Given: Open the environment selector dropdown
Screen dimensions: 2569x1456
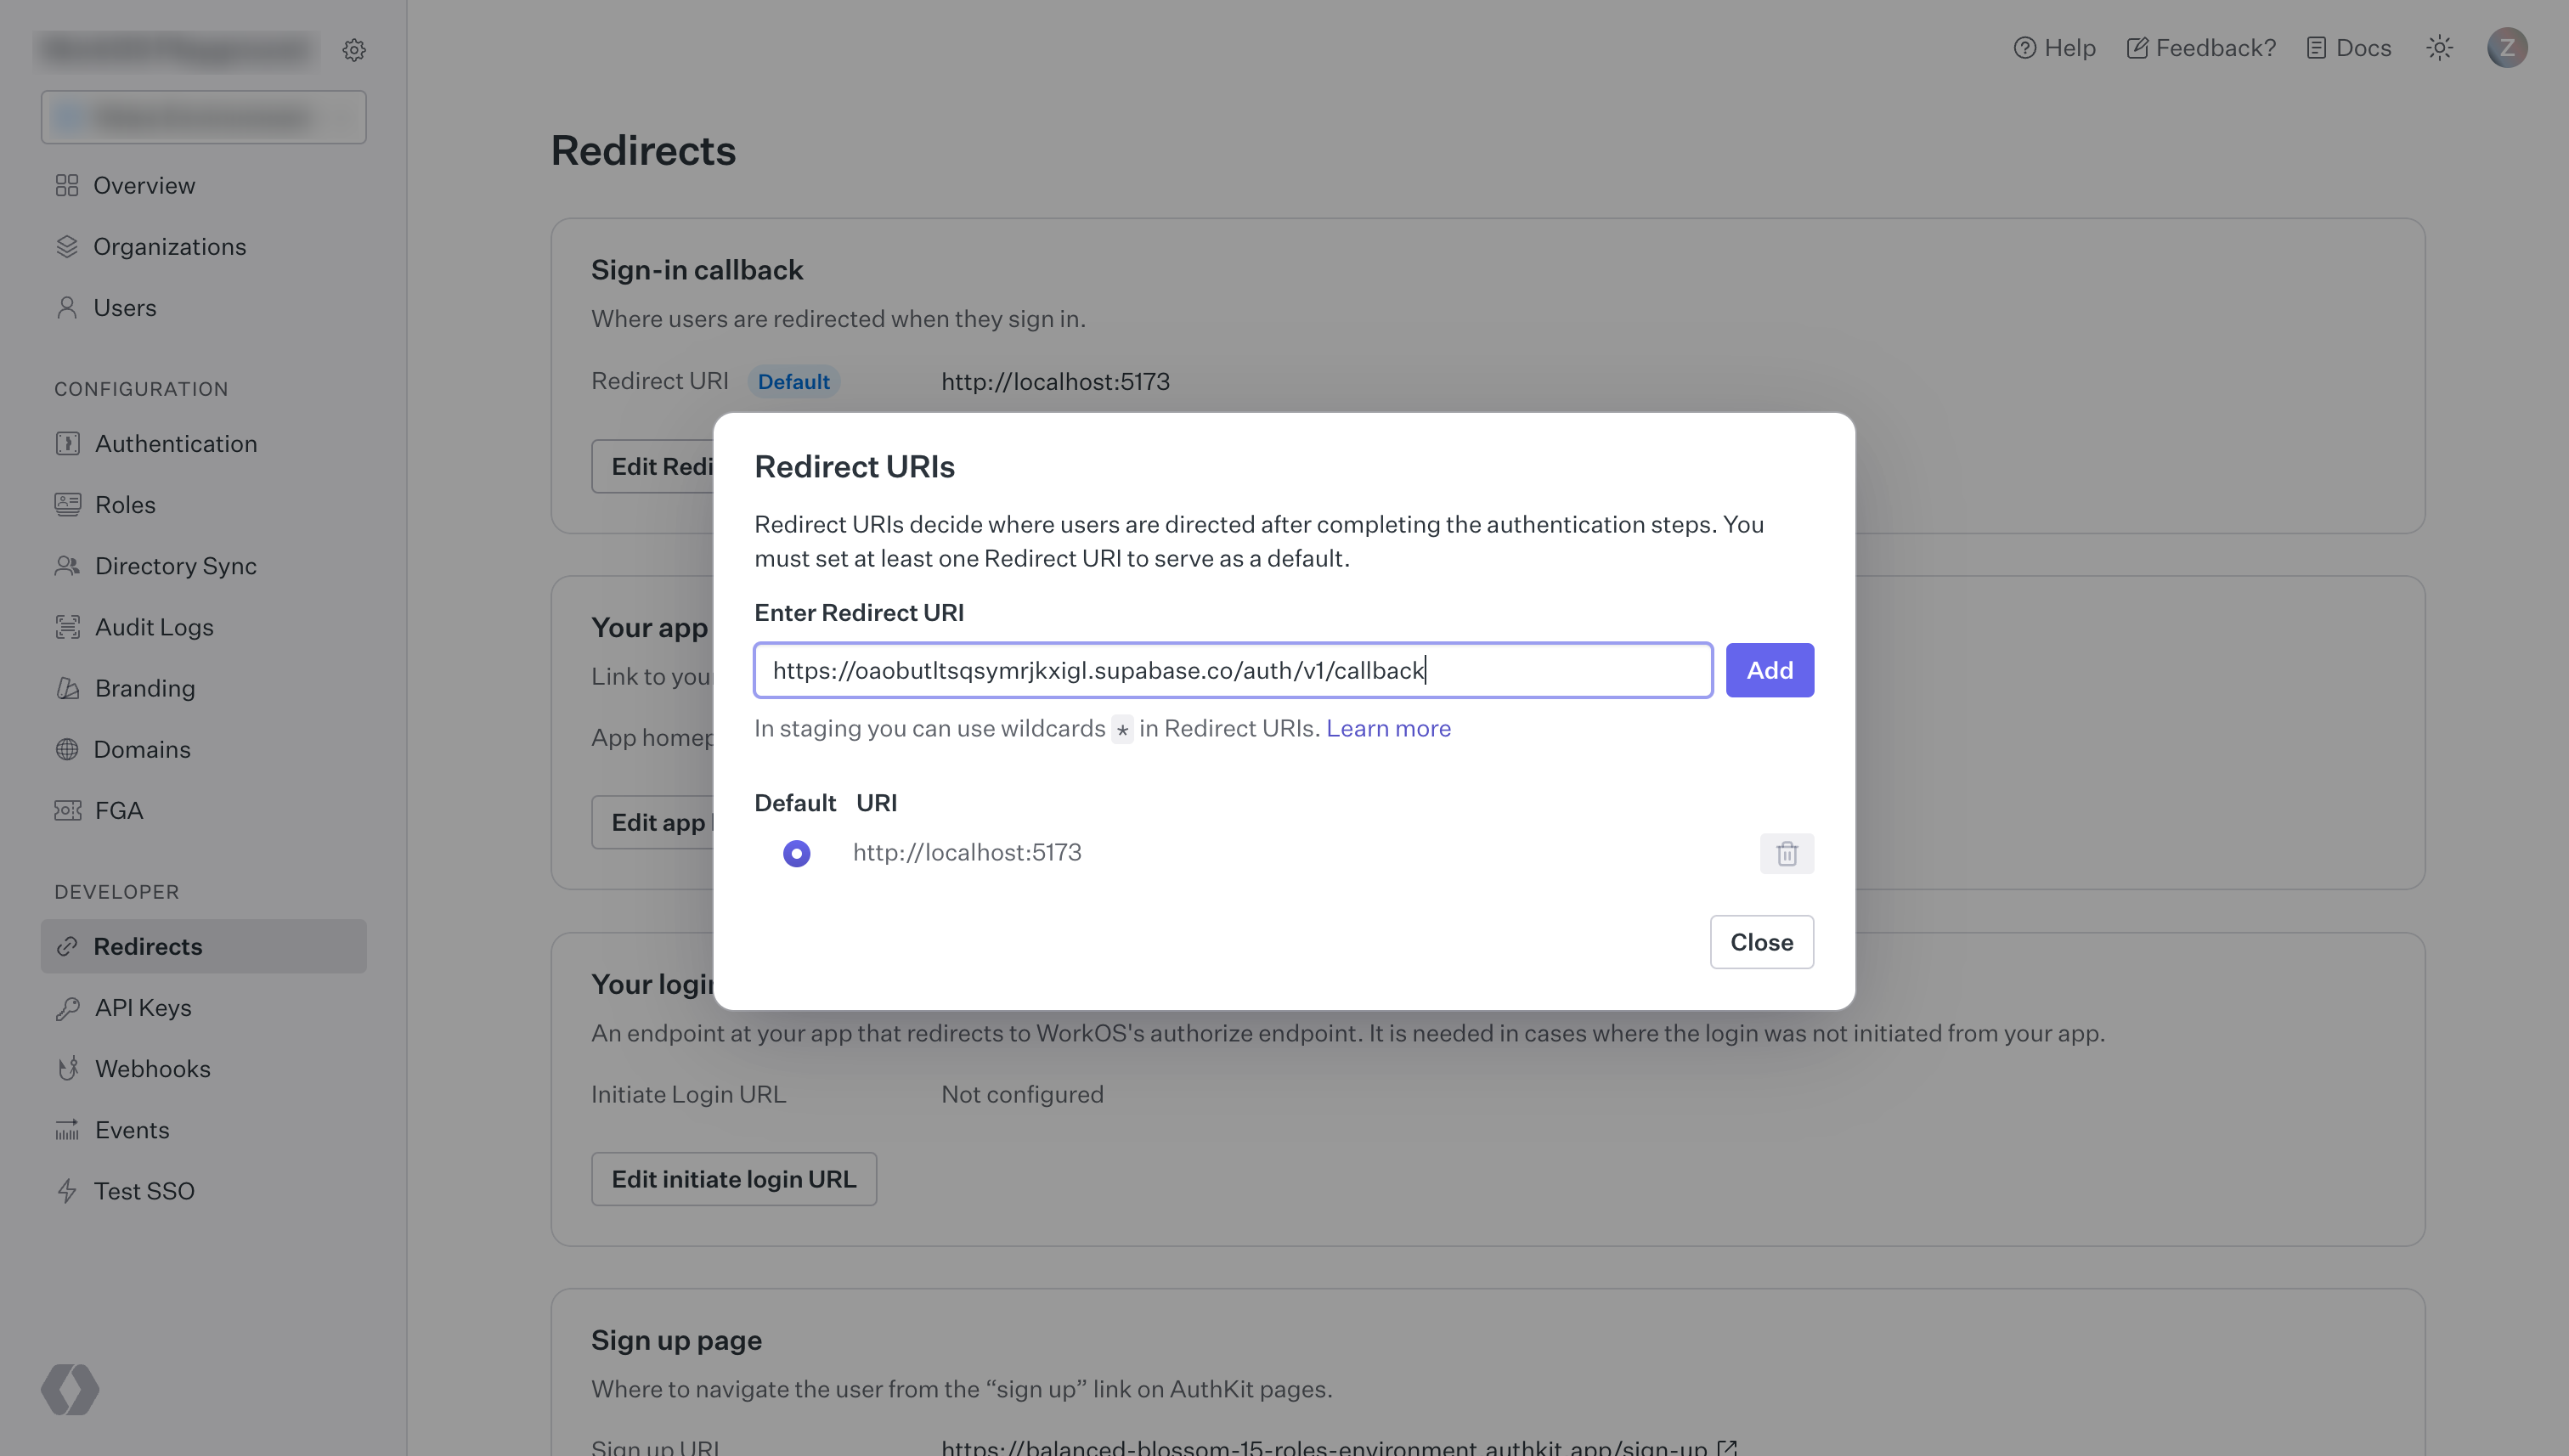Looking at the screenshot, I should (203, 117).
